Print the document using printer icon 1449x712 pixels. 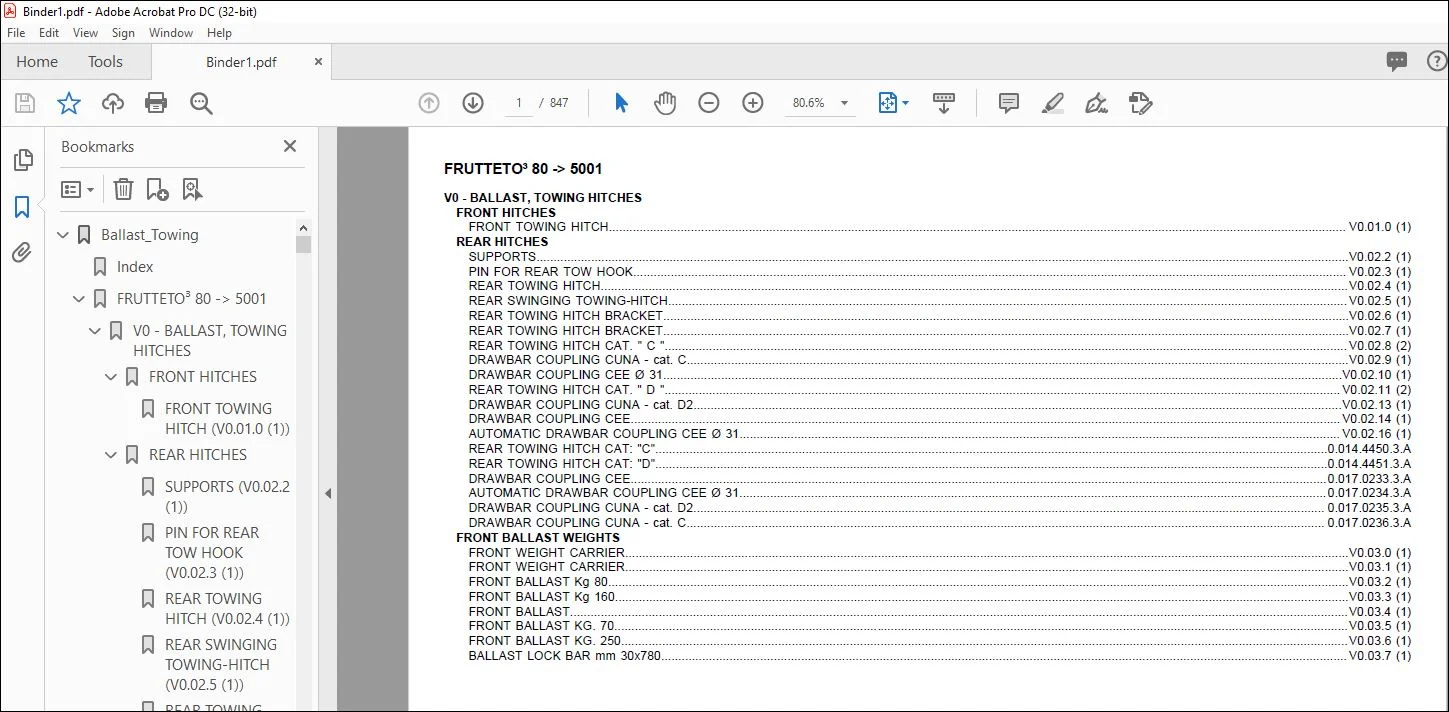pyautogui.click(x=156, y=103)
